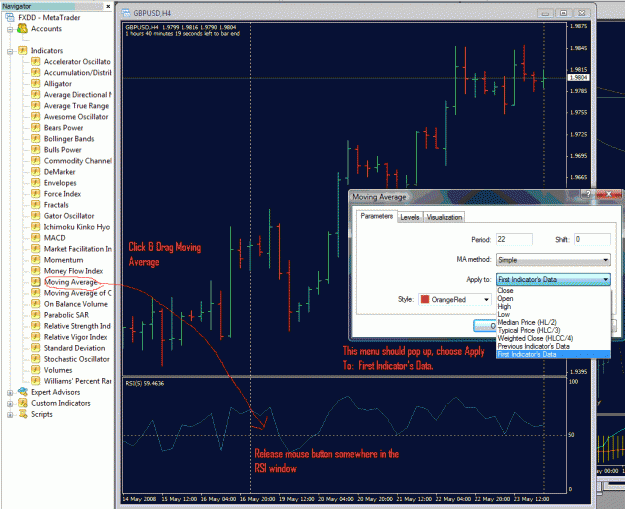Viewport: 625px width, 509px height.
Task: Switch to the Levels tab
Action: [x=410, y=217]
